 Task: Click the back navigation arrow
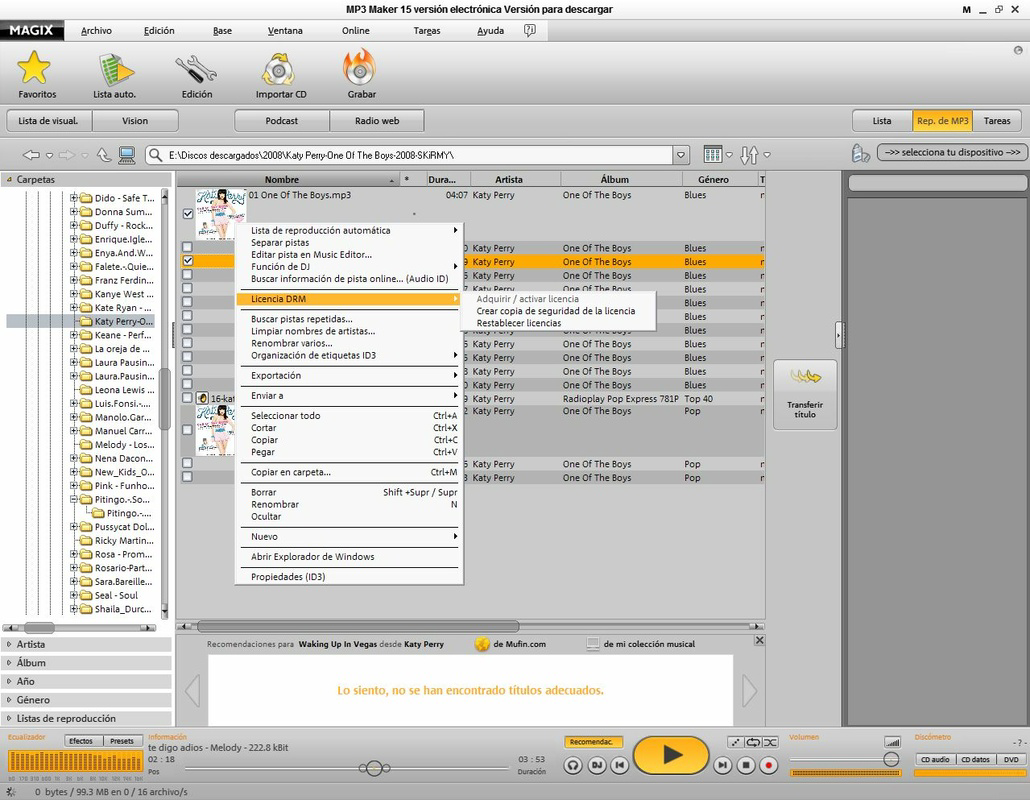32,155
